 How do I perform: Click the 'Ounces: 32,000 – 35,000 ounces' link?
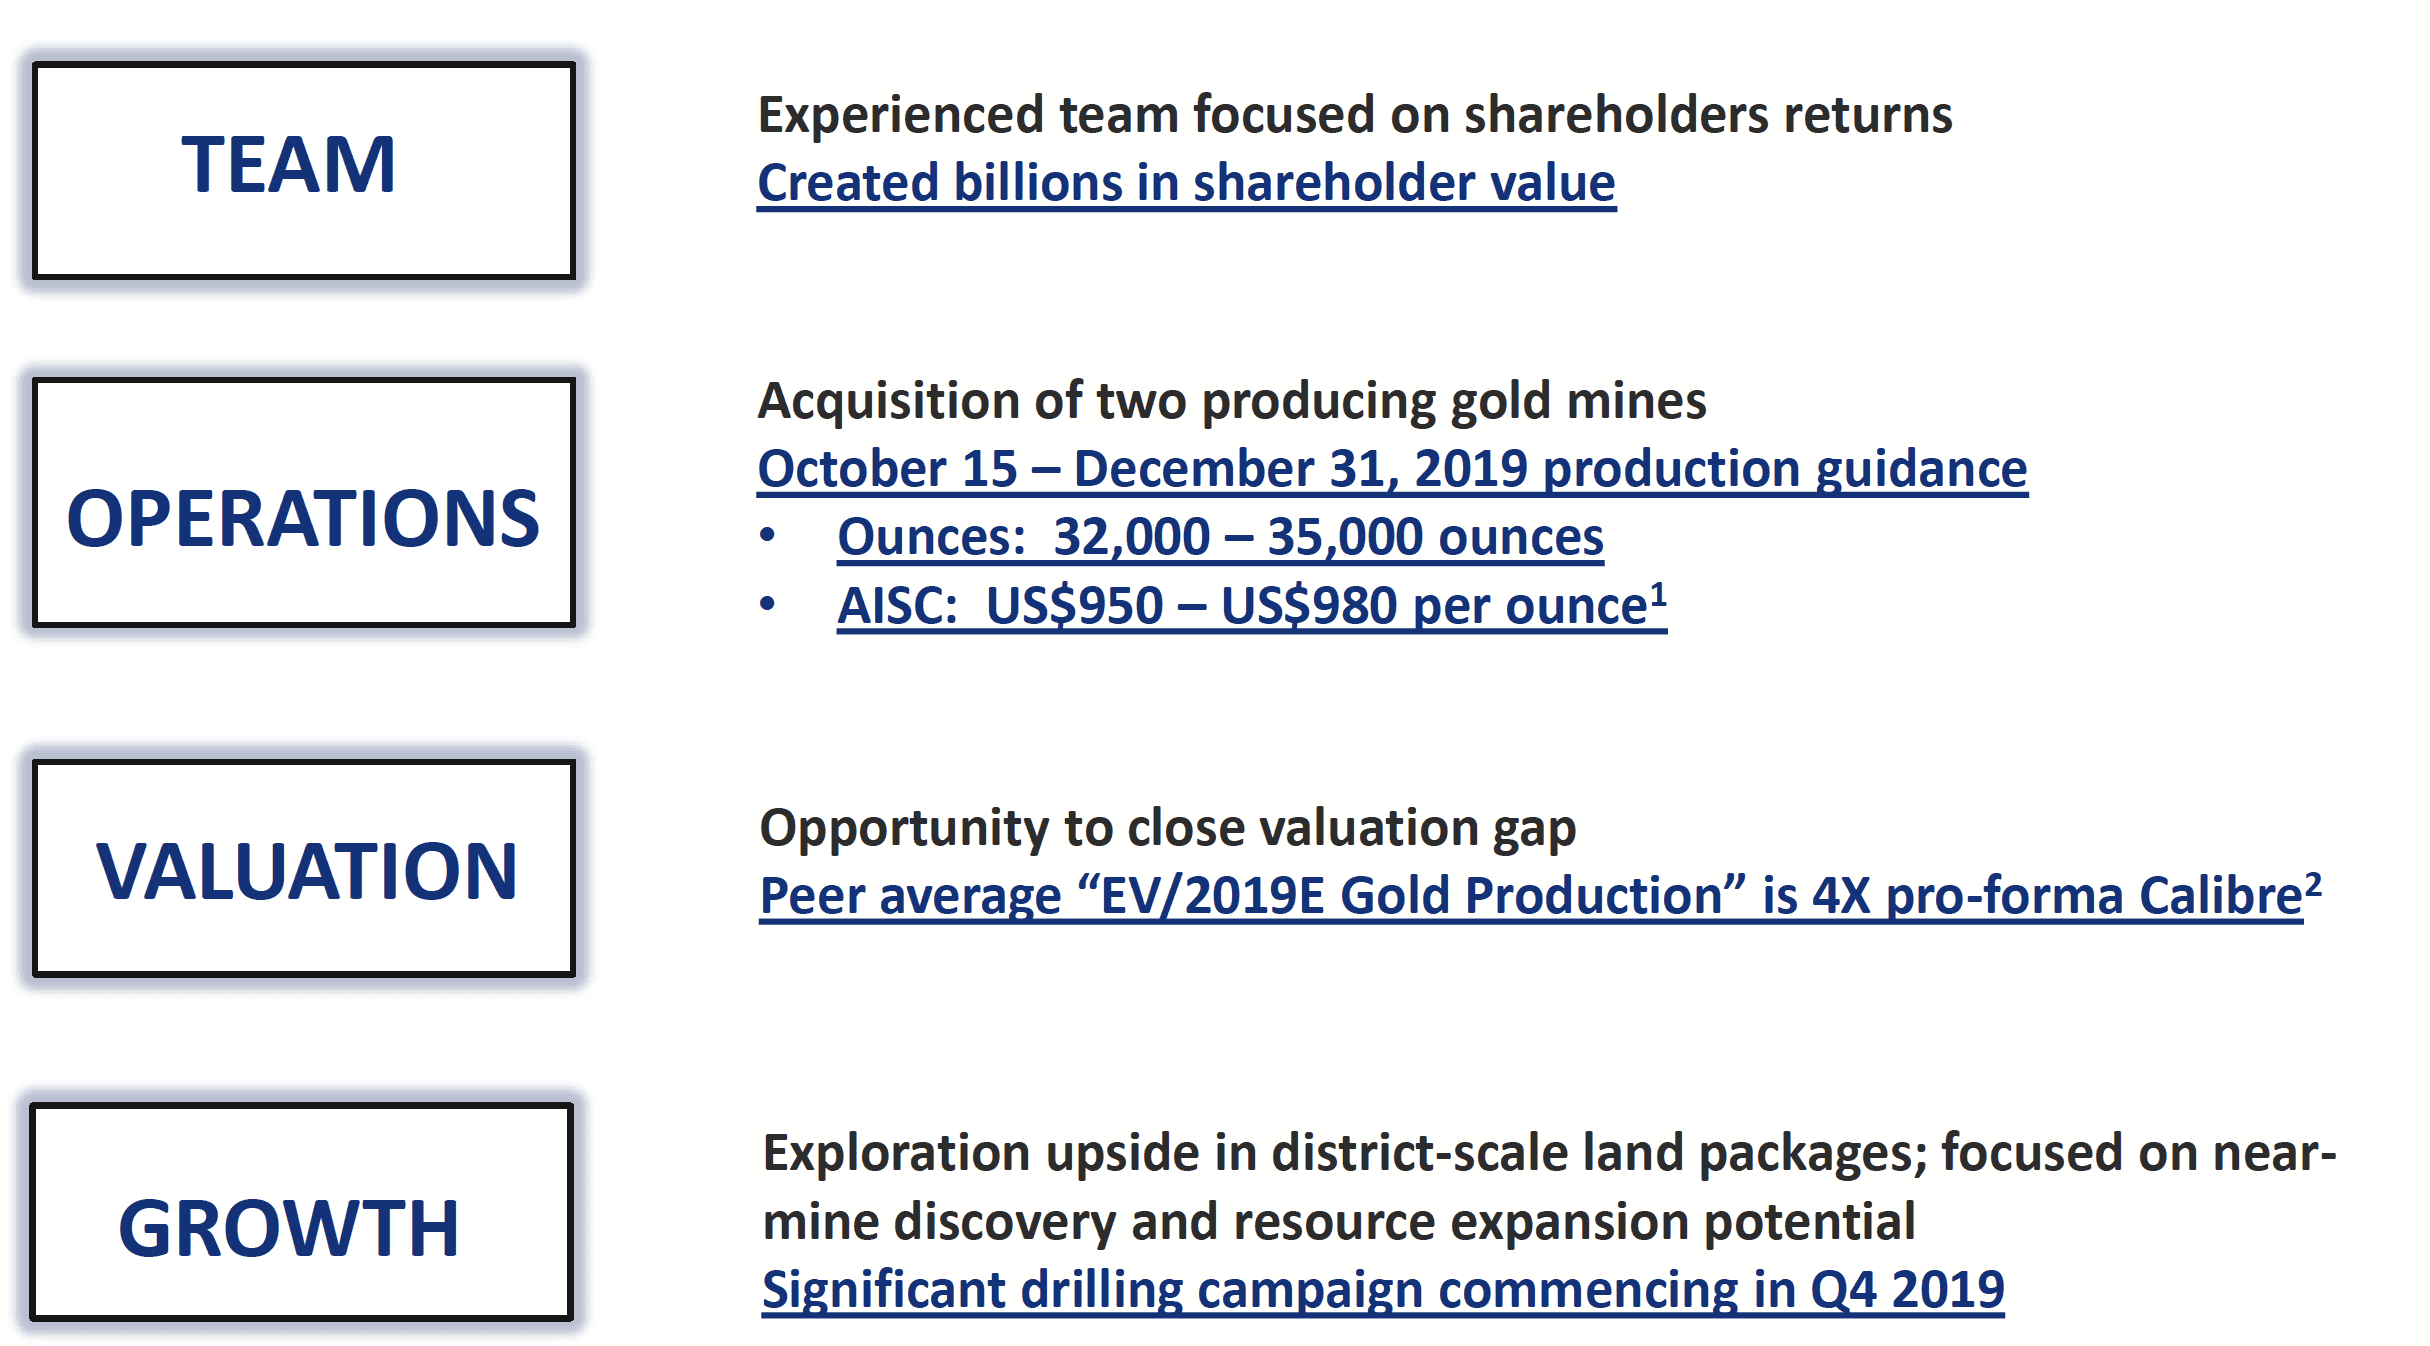point(1220,538)
